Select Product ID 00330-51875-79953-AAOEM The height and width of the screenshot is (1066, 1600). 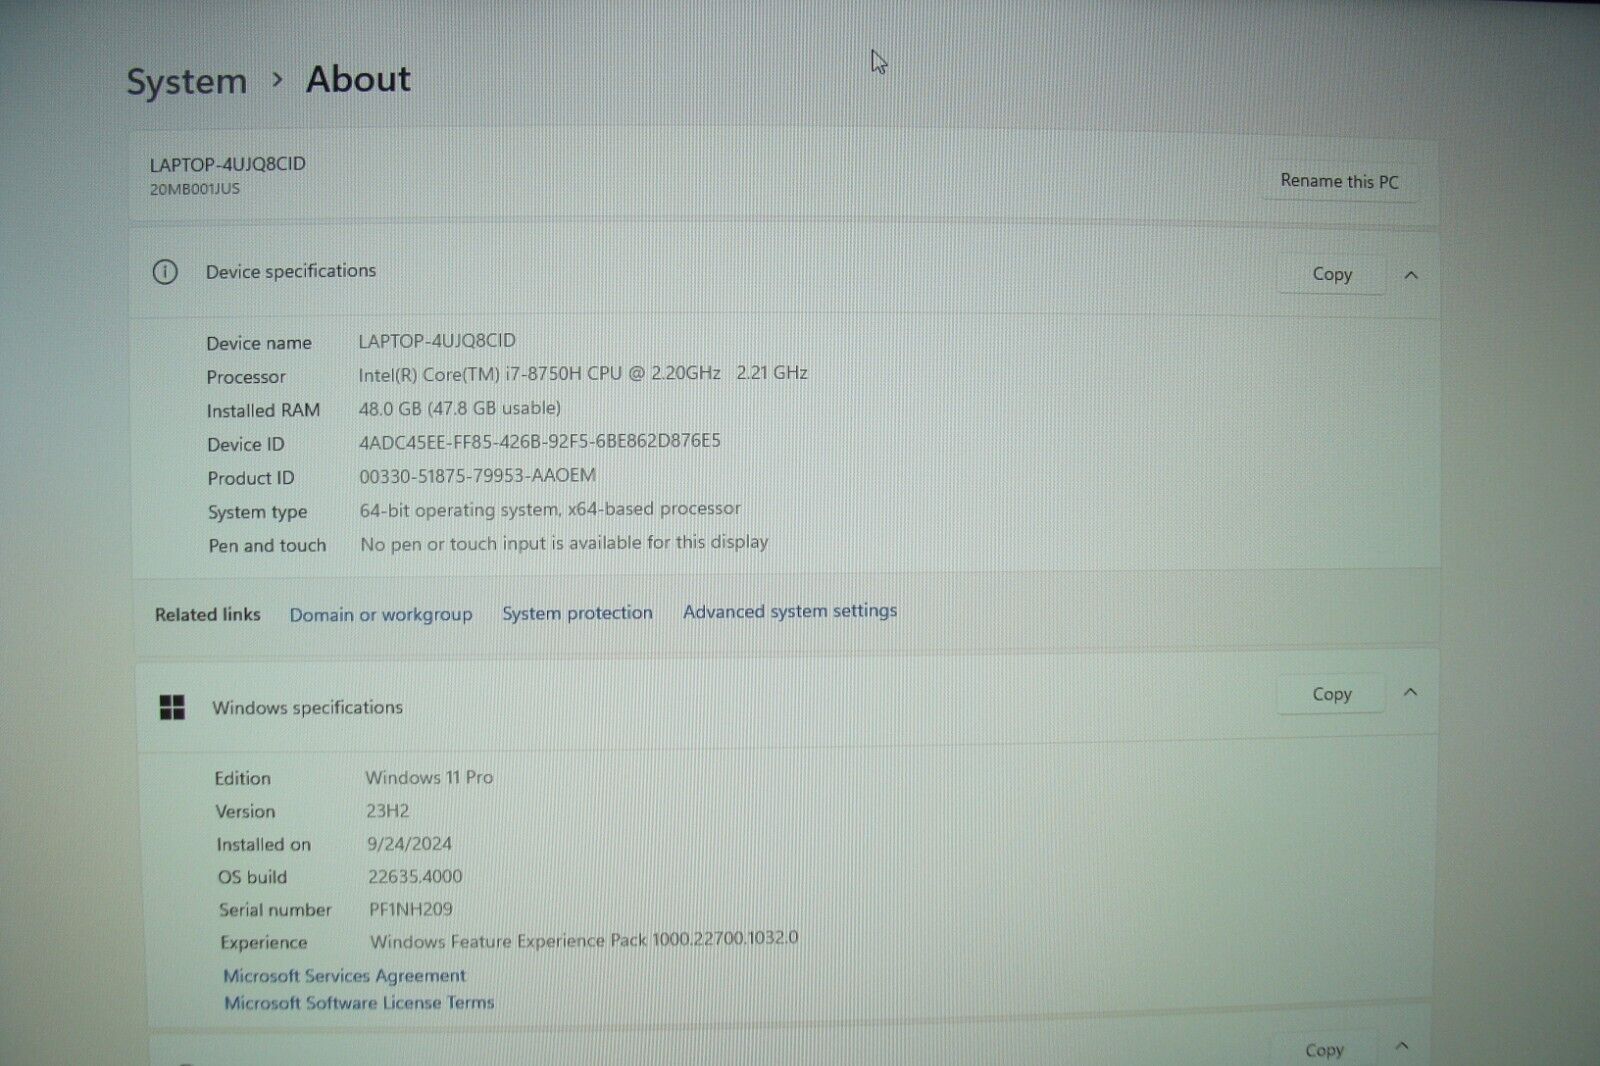pos(477,475)
